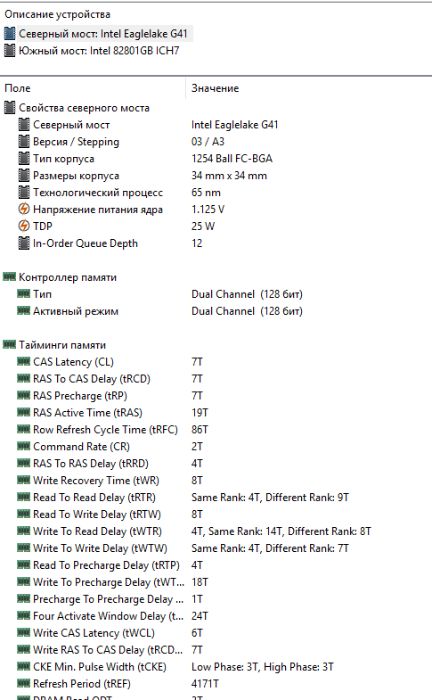The image size is (432, 700).
Task: Select the Северный мост field row
Action: tap(71, 125)
